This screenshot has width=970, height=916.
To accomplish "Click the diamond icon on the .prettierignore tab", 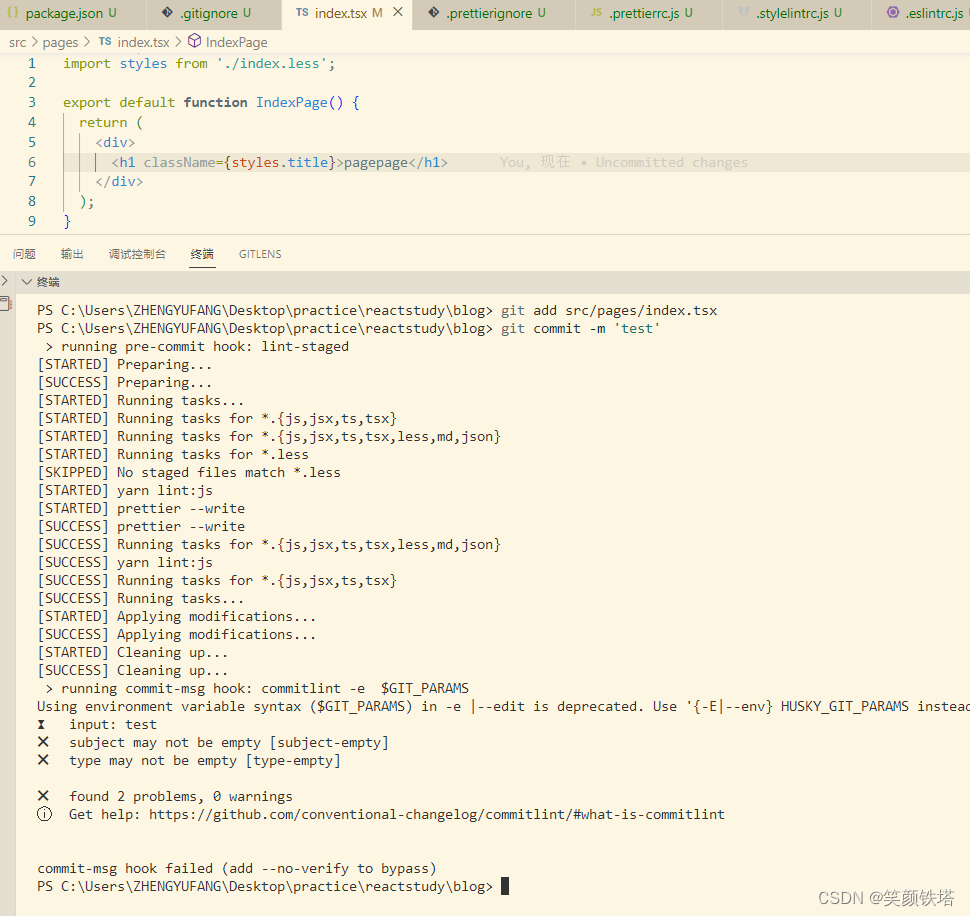I will (x=434, y=15).
